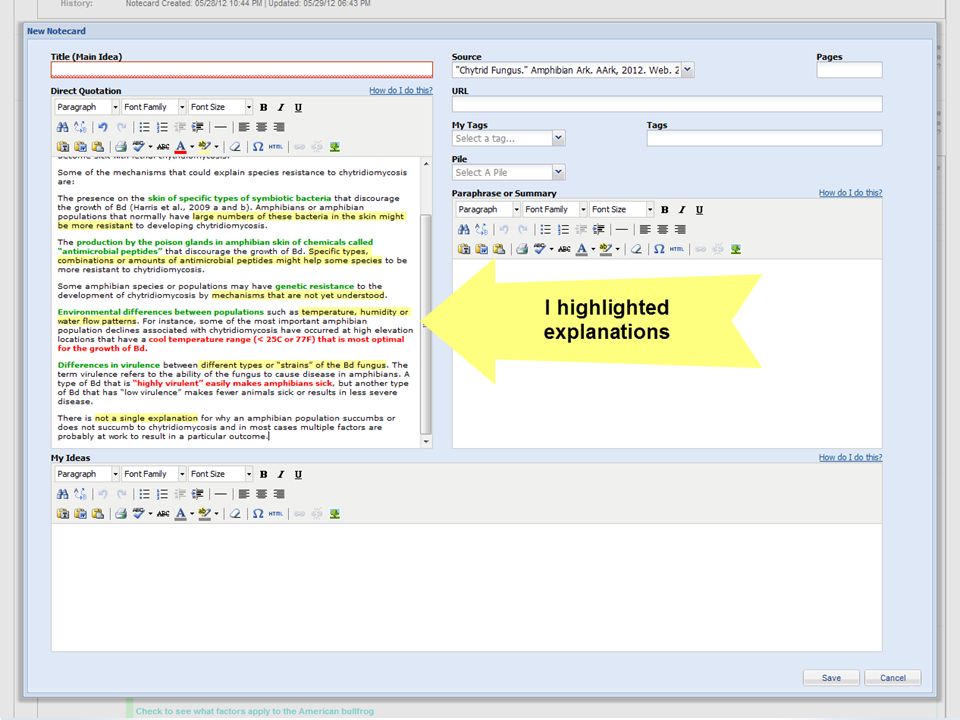Screen dimensions: 960x720
Task: Pick highlight color in Direct Quotation toolbar
Action: tap(204, 146)
